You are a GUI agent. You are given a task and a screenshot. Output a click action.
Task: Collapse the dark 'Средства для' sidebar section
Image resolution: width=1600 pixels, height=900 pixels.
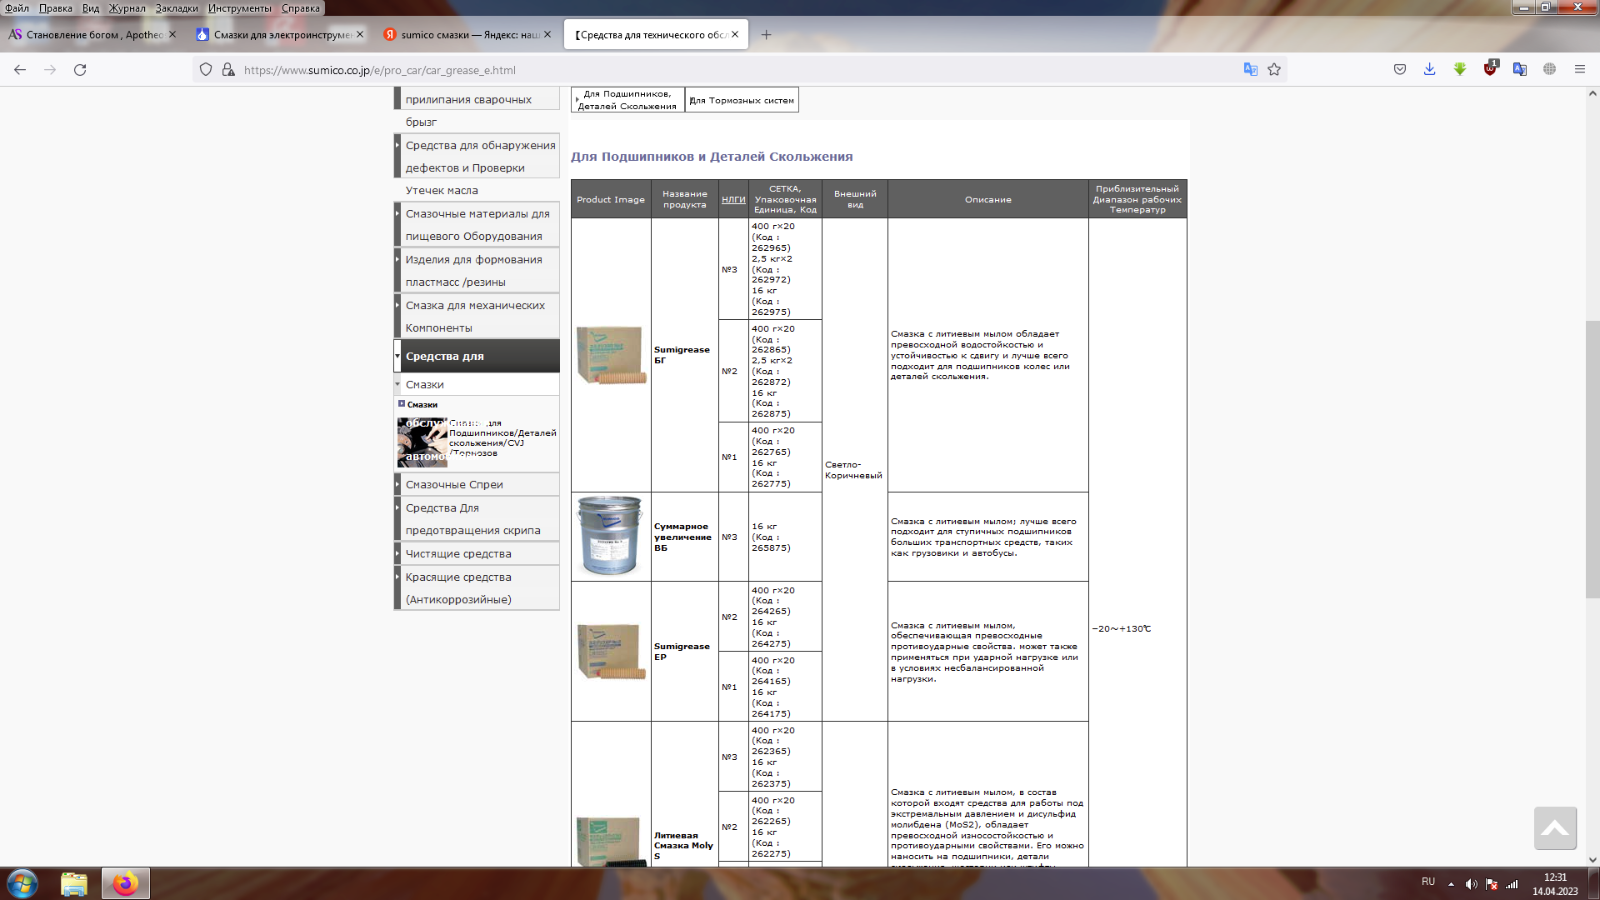pos(477,356)
